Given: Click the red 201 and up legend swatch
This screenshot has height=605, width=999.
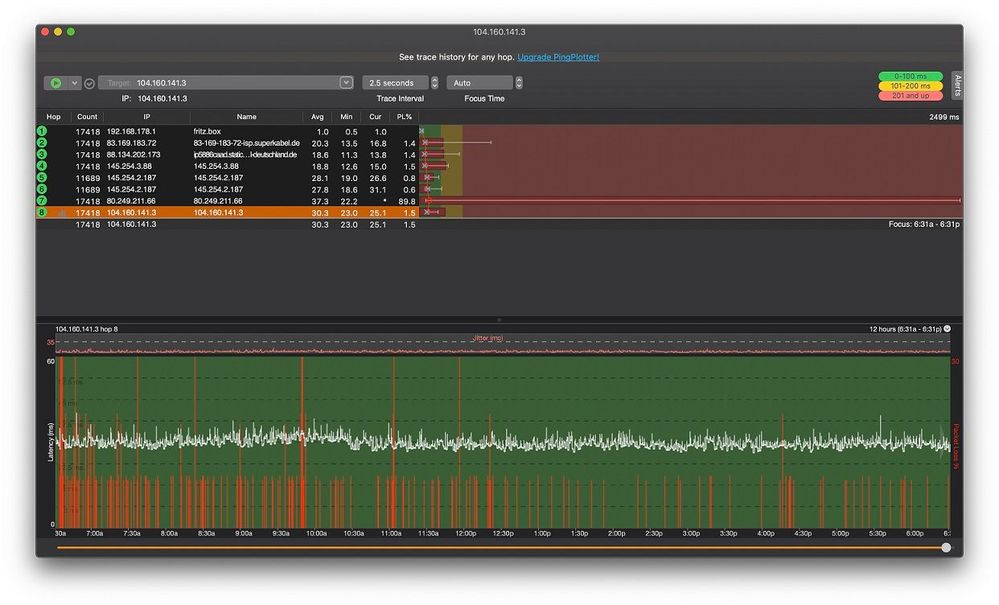Looking at the screenshot, I should click(910, 96).
